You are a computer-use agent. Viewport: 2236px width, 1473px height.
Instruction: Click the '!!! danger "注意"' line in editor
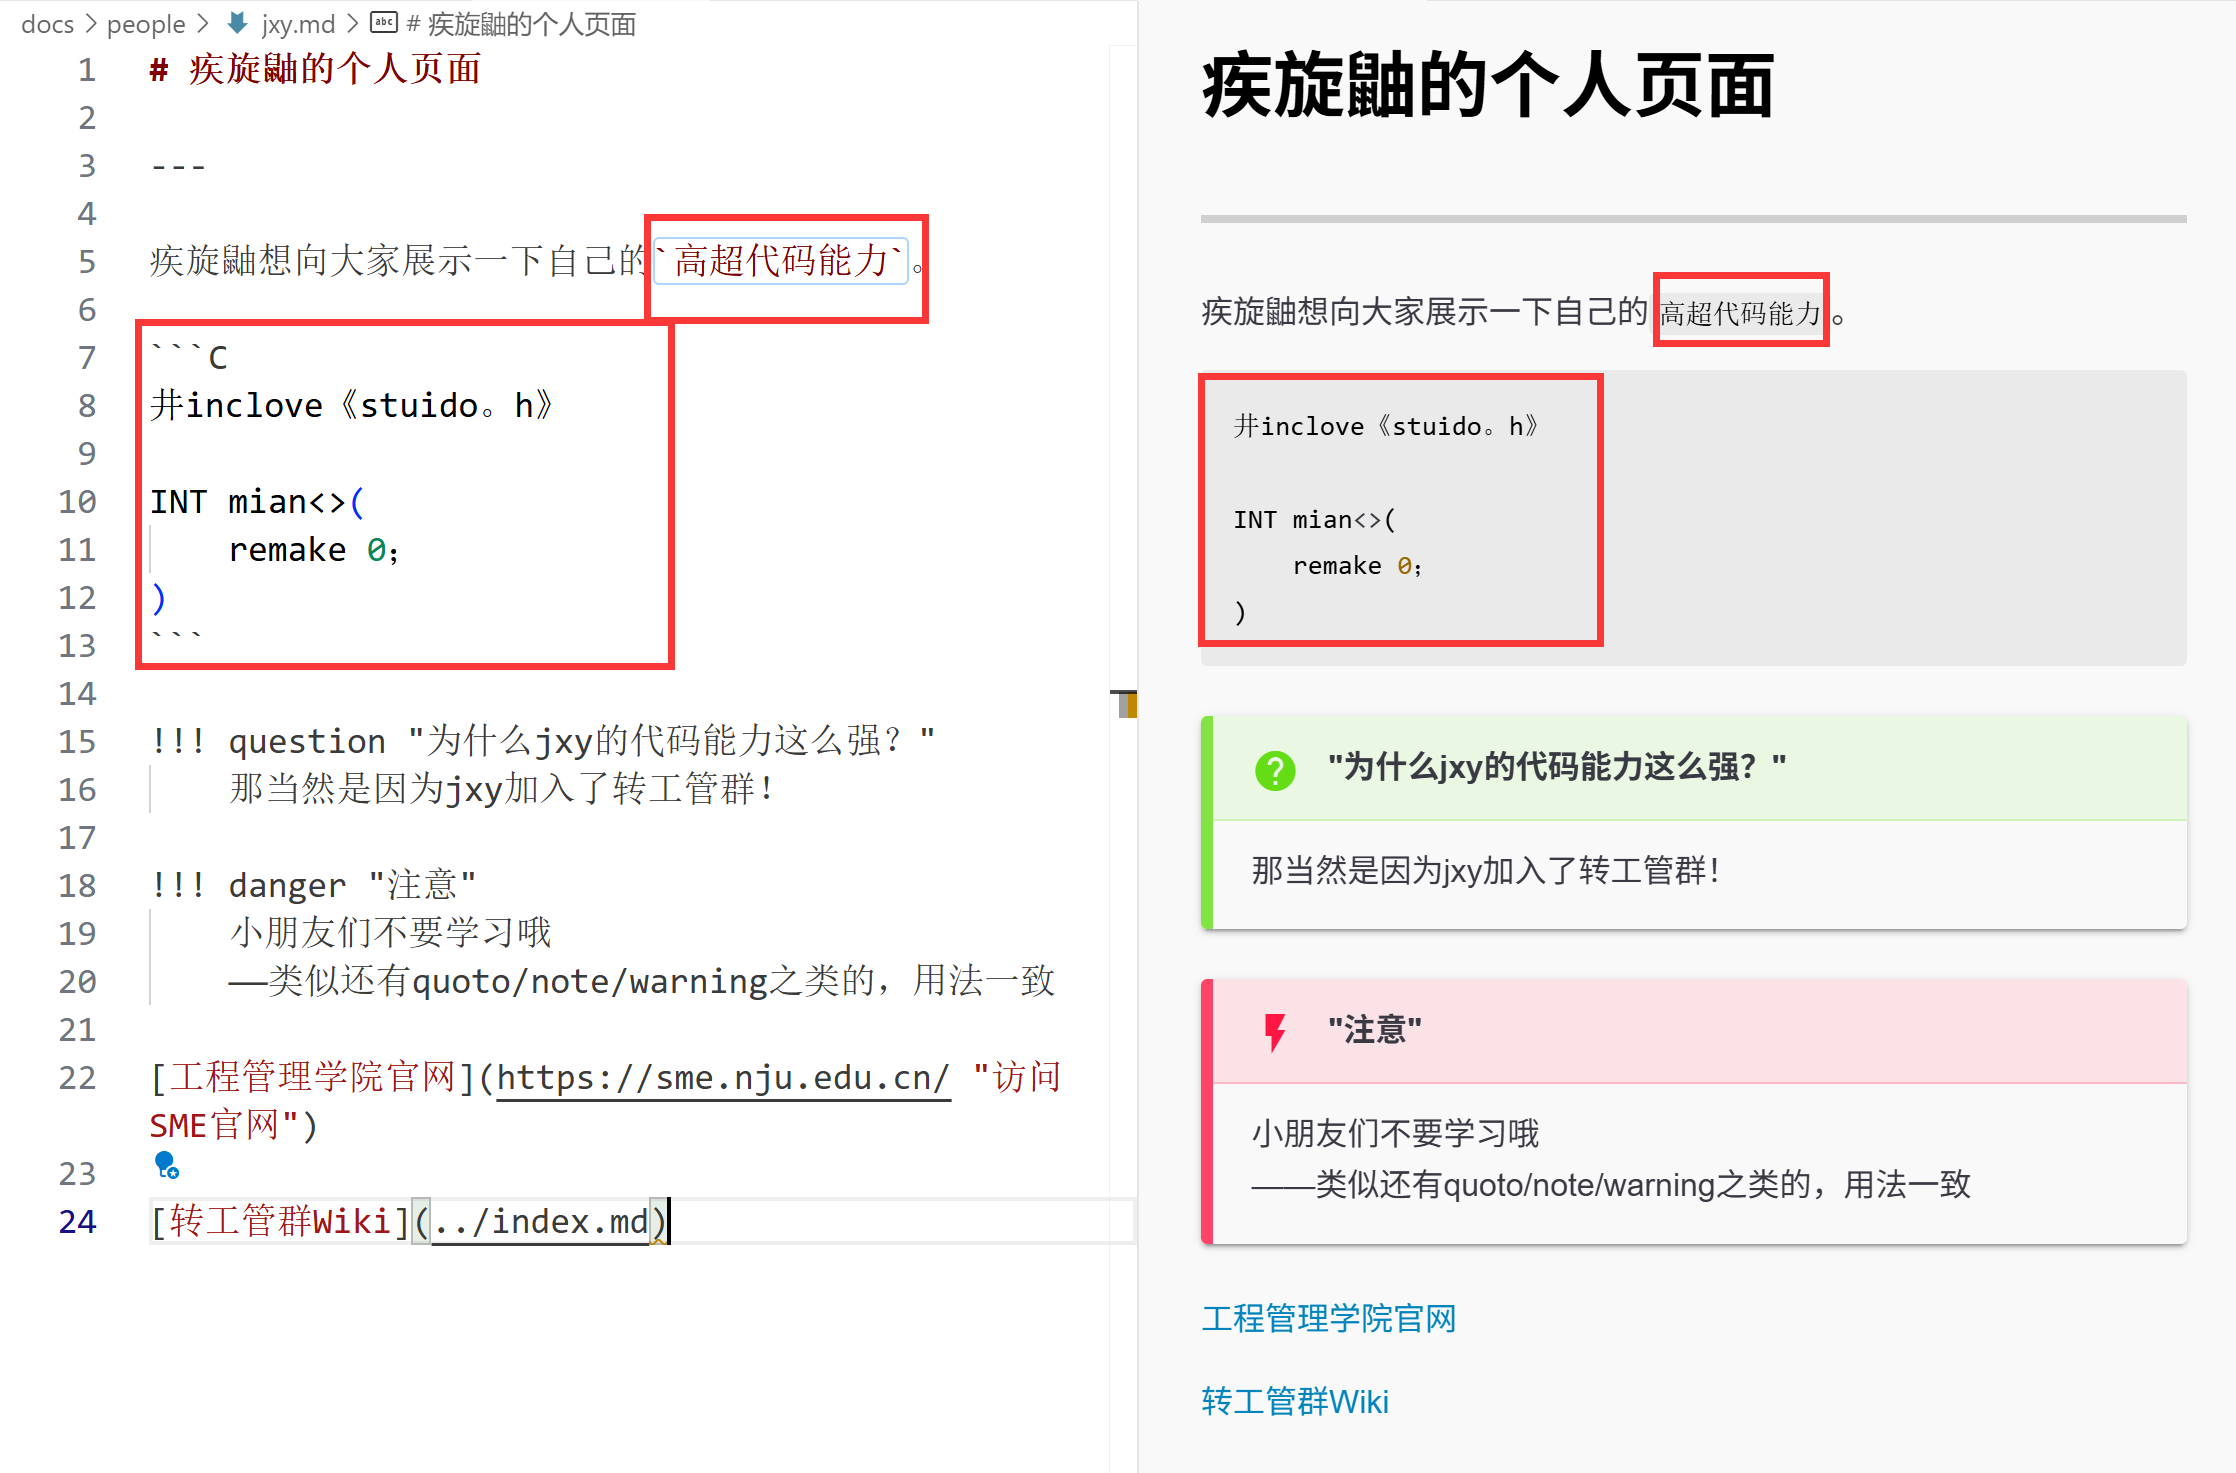coord(313,885)
